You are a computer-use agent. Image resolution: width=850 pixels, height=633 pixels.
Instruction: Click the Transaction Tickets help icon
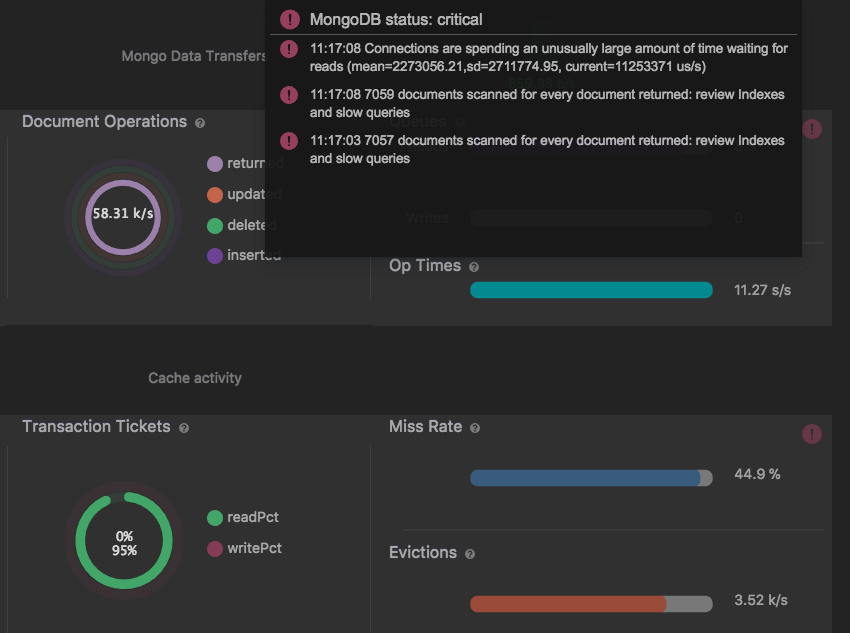coord(184,428)
